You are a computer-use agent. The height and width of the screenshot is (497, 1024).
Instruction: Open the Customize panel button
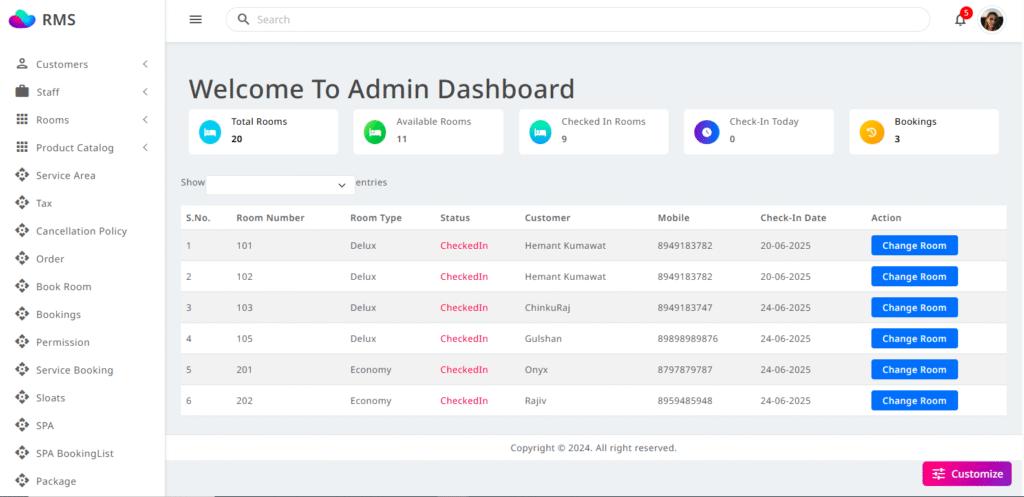pos(966,474)
